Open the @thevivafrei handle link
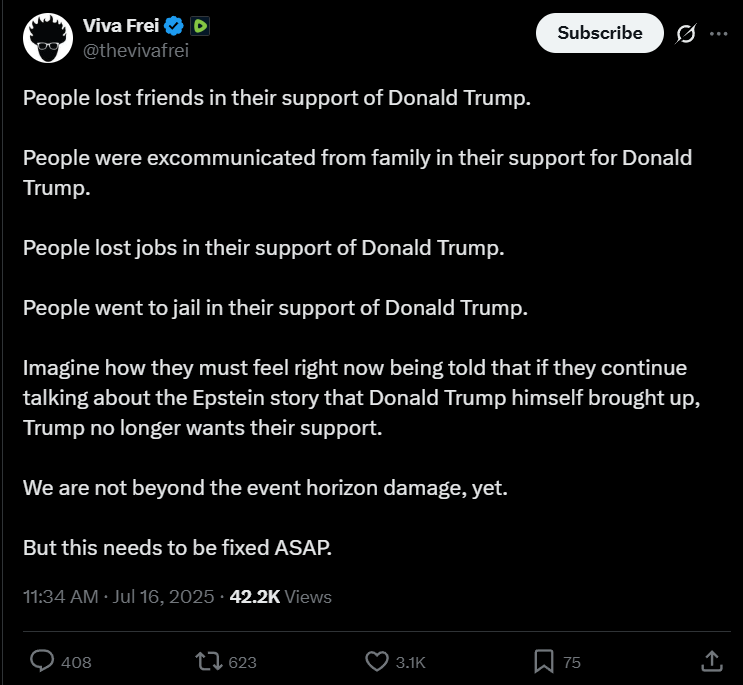 [x=135, y=51]
